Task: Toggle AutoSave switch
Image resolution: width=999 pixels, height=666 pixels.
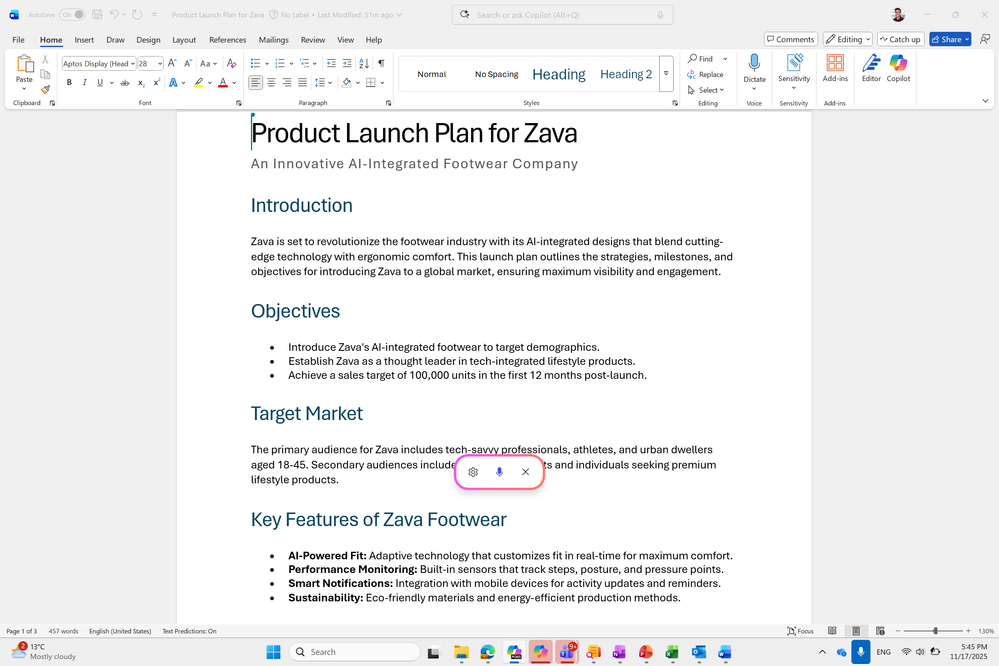Action: (72, 14)
